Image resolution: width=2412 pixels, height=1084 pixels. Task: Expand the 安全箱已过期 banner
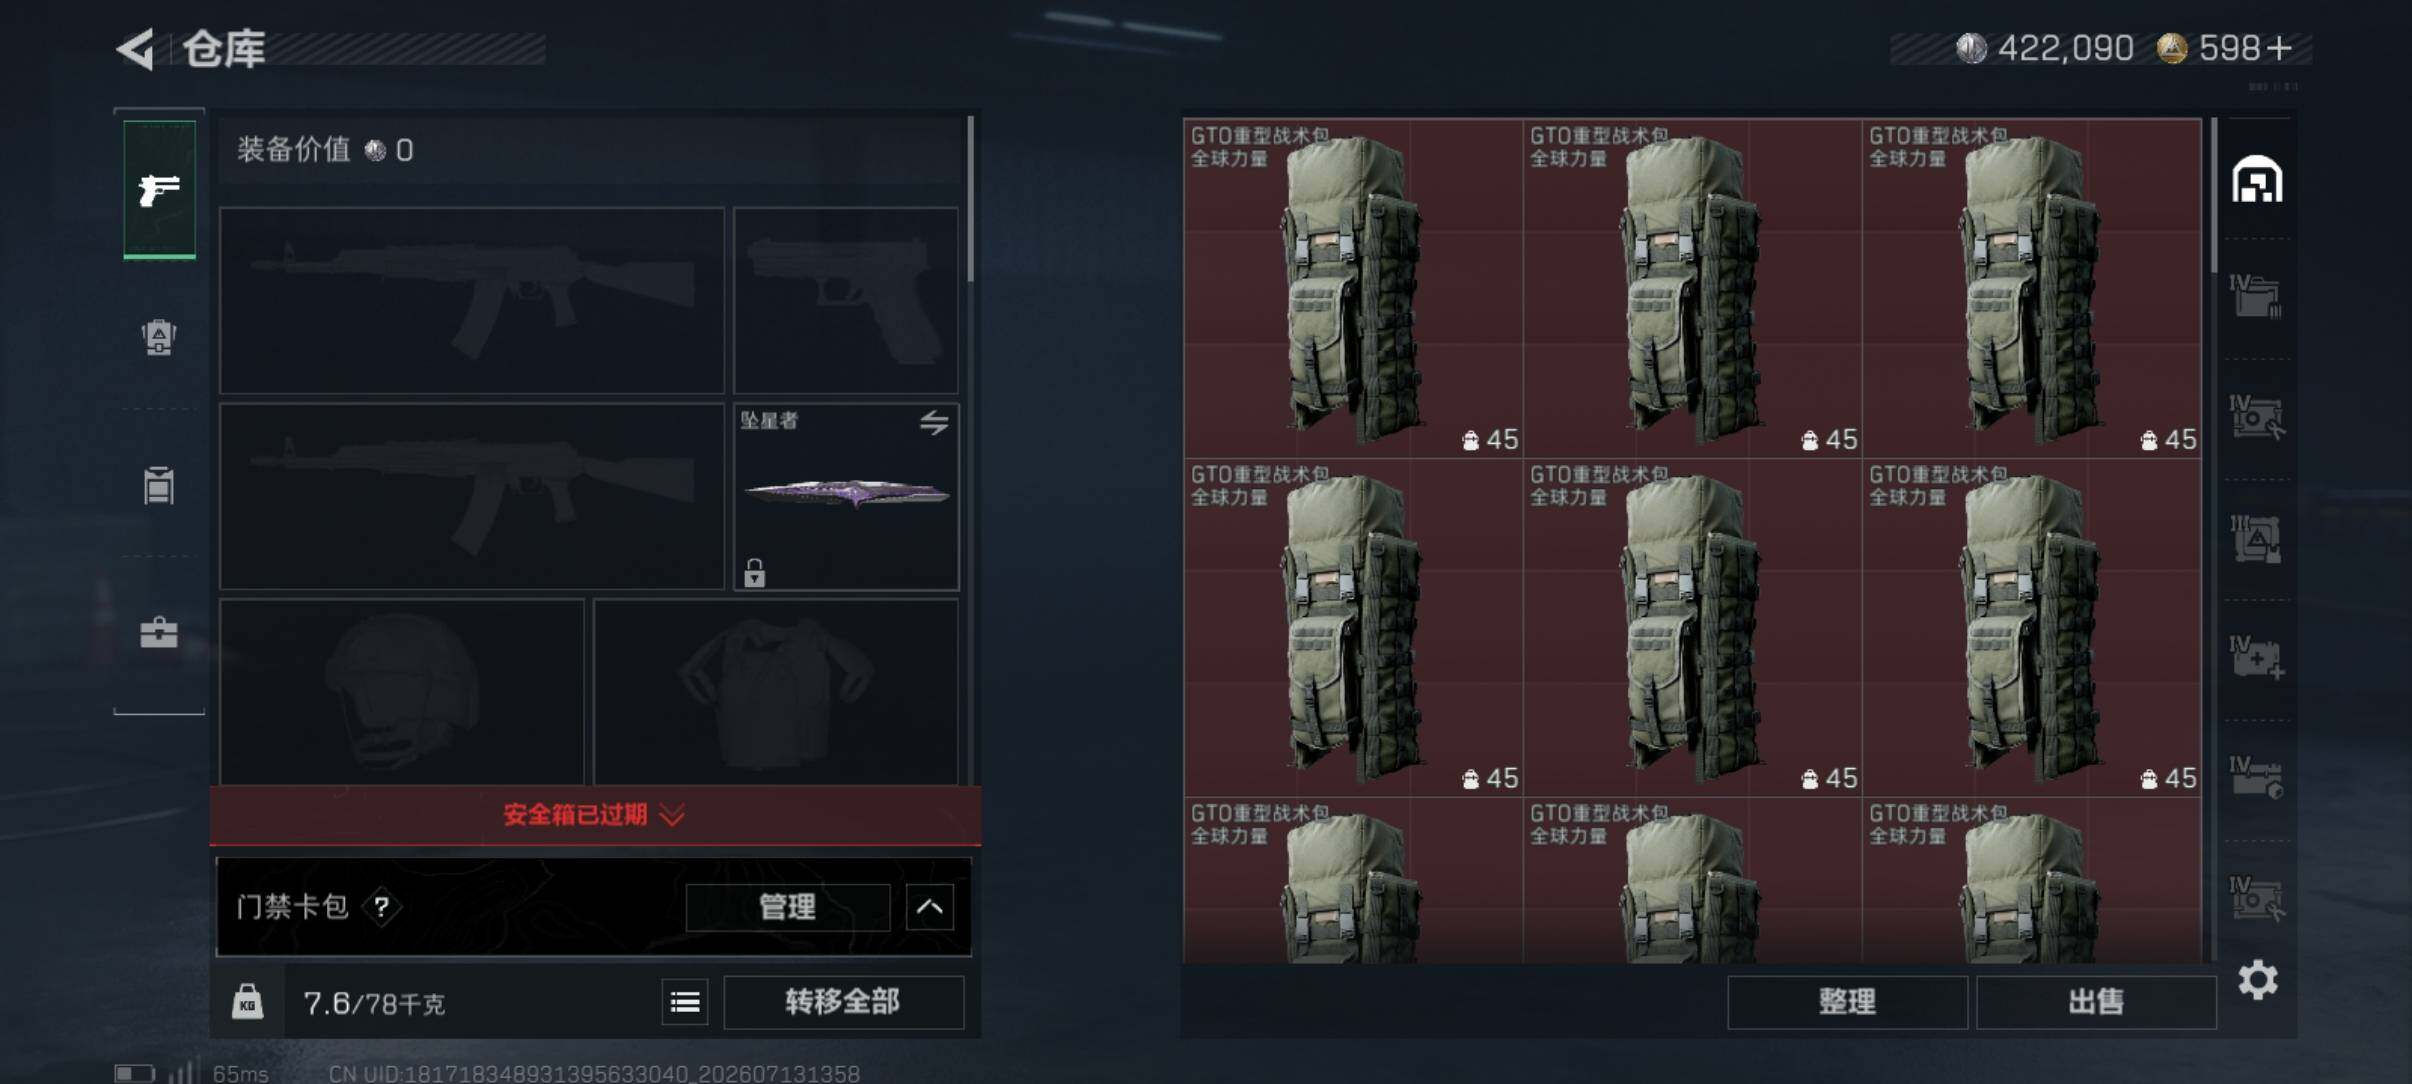pyautogui.click(x=595, y=815)
